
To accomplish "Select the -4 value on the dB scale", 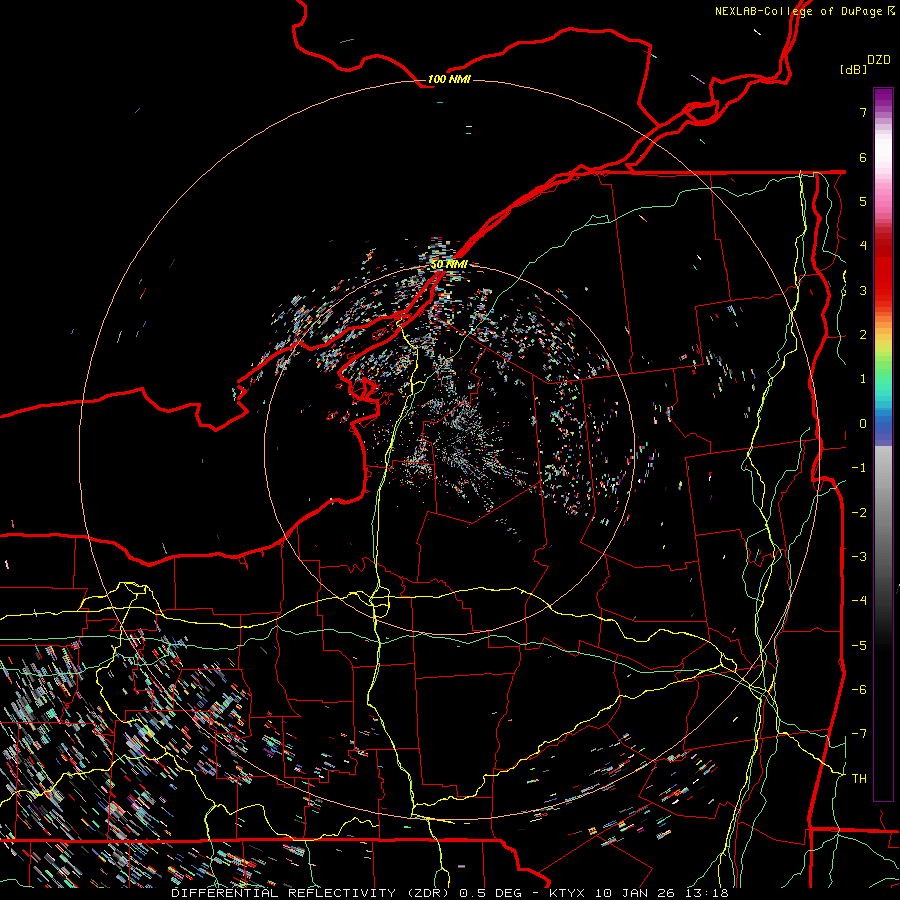I will tap(859, 600).
